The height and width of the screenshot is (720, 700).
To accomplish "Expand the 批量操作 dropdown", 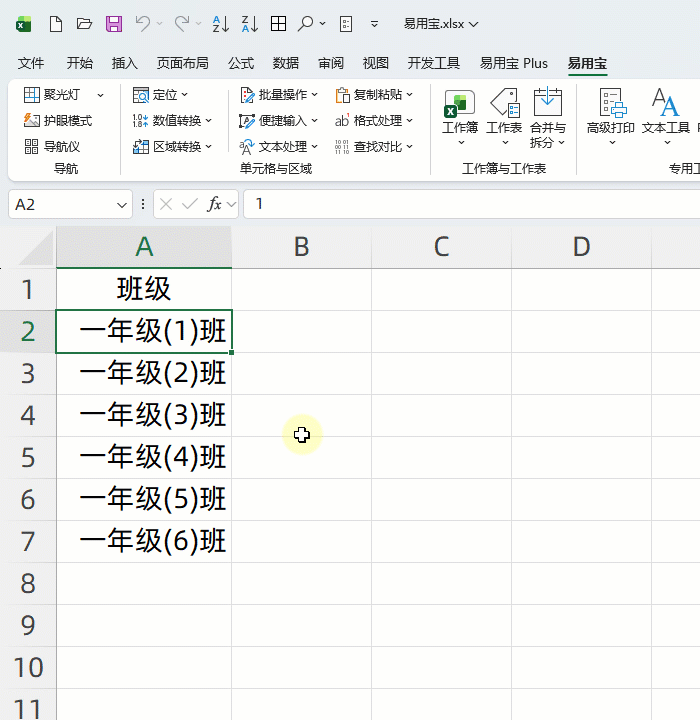I will [279, 95].
